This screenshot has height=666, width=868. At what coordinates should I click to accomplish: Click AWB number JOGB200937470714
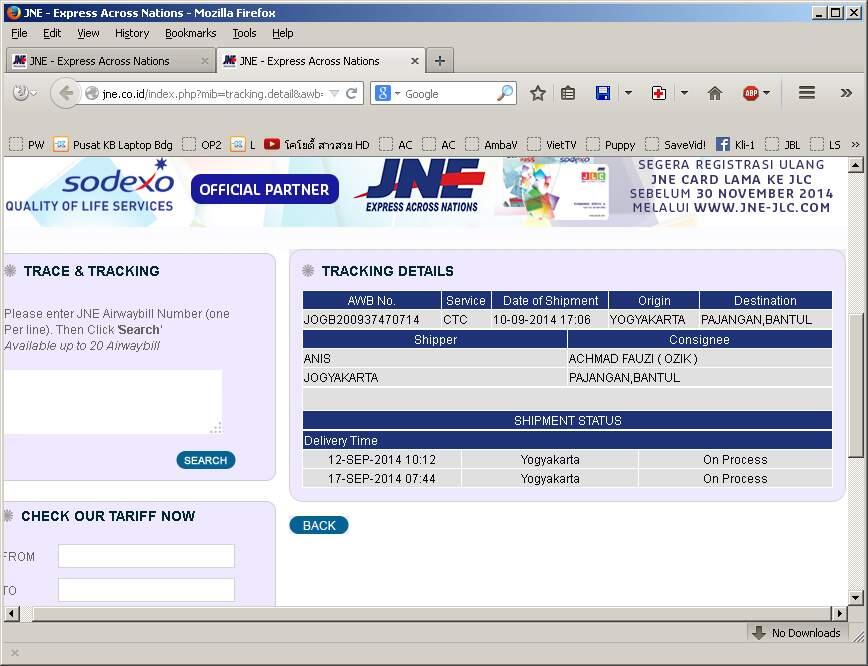[x=361, y=319]
